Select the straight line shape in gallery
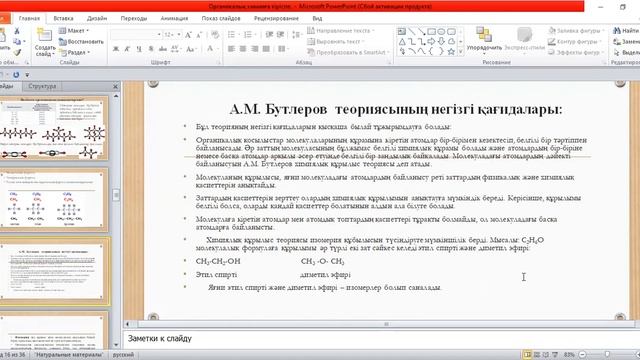The width and height of the screenshot is (640, 360). [x=411, y=31]
